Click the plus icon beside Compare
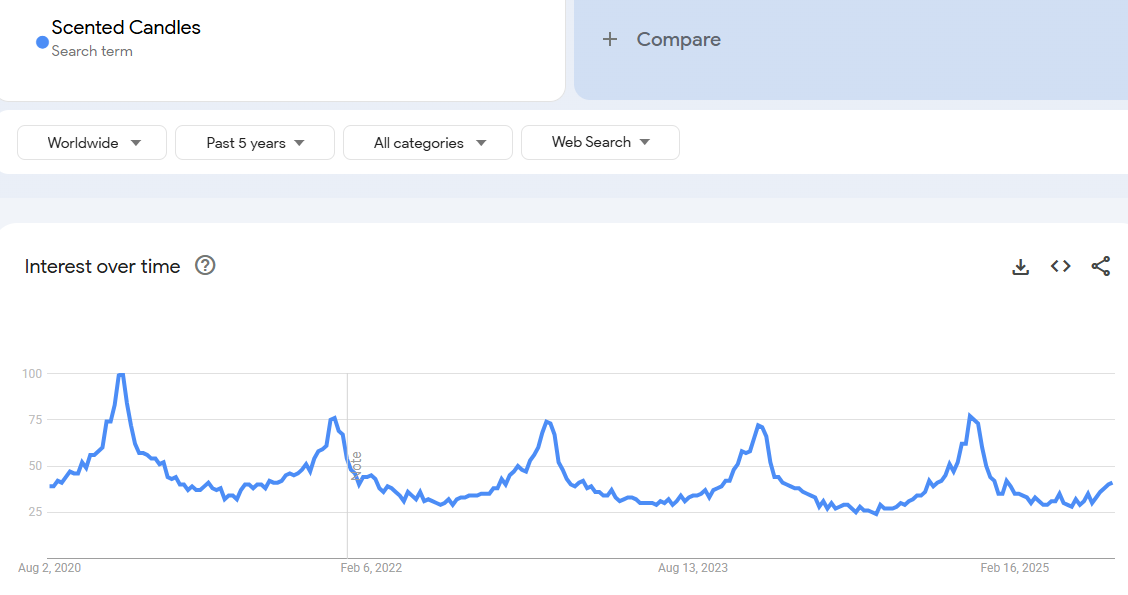The height and width of the screenshot is (595, 1128). coord(610,40)
